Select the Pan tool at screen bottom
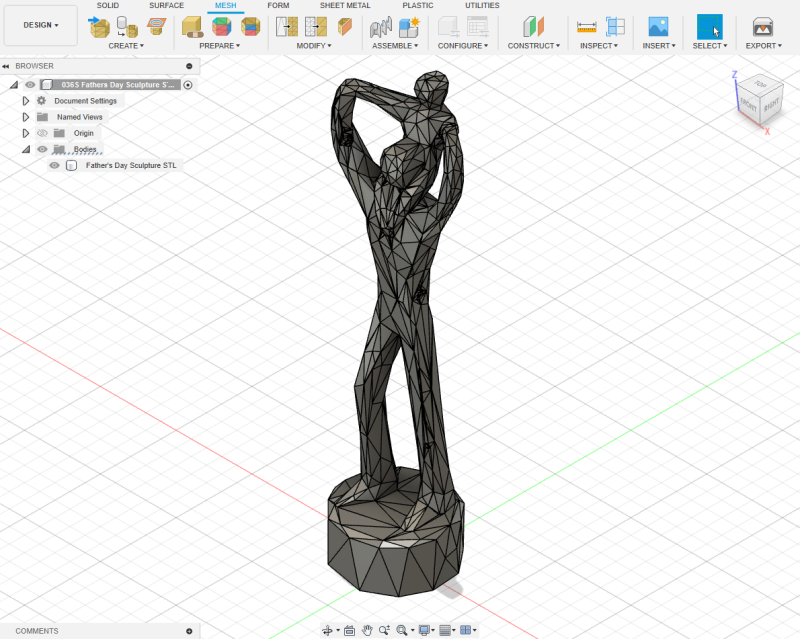The image size is (800, 639). click(x=367, y=630)
